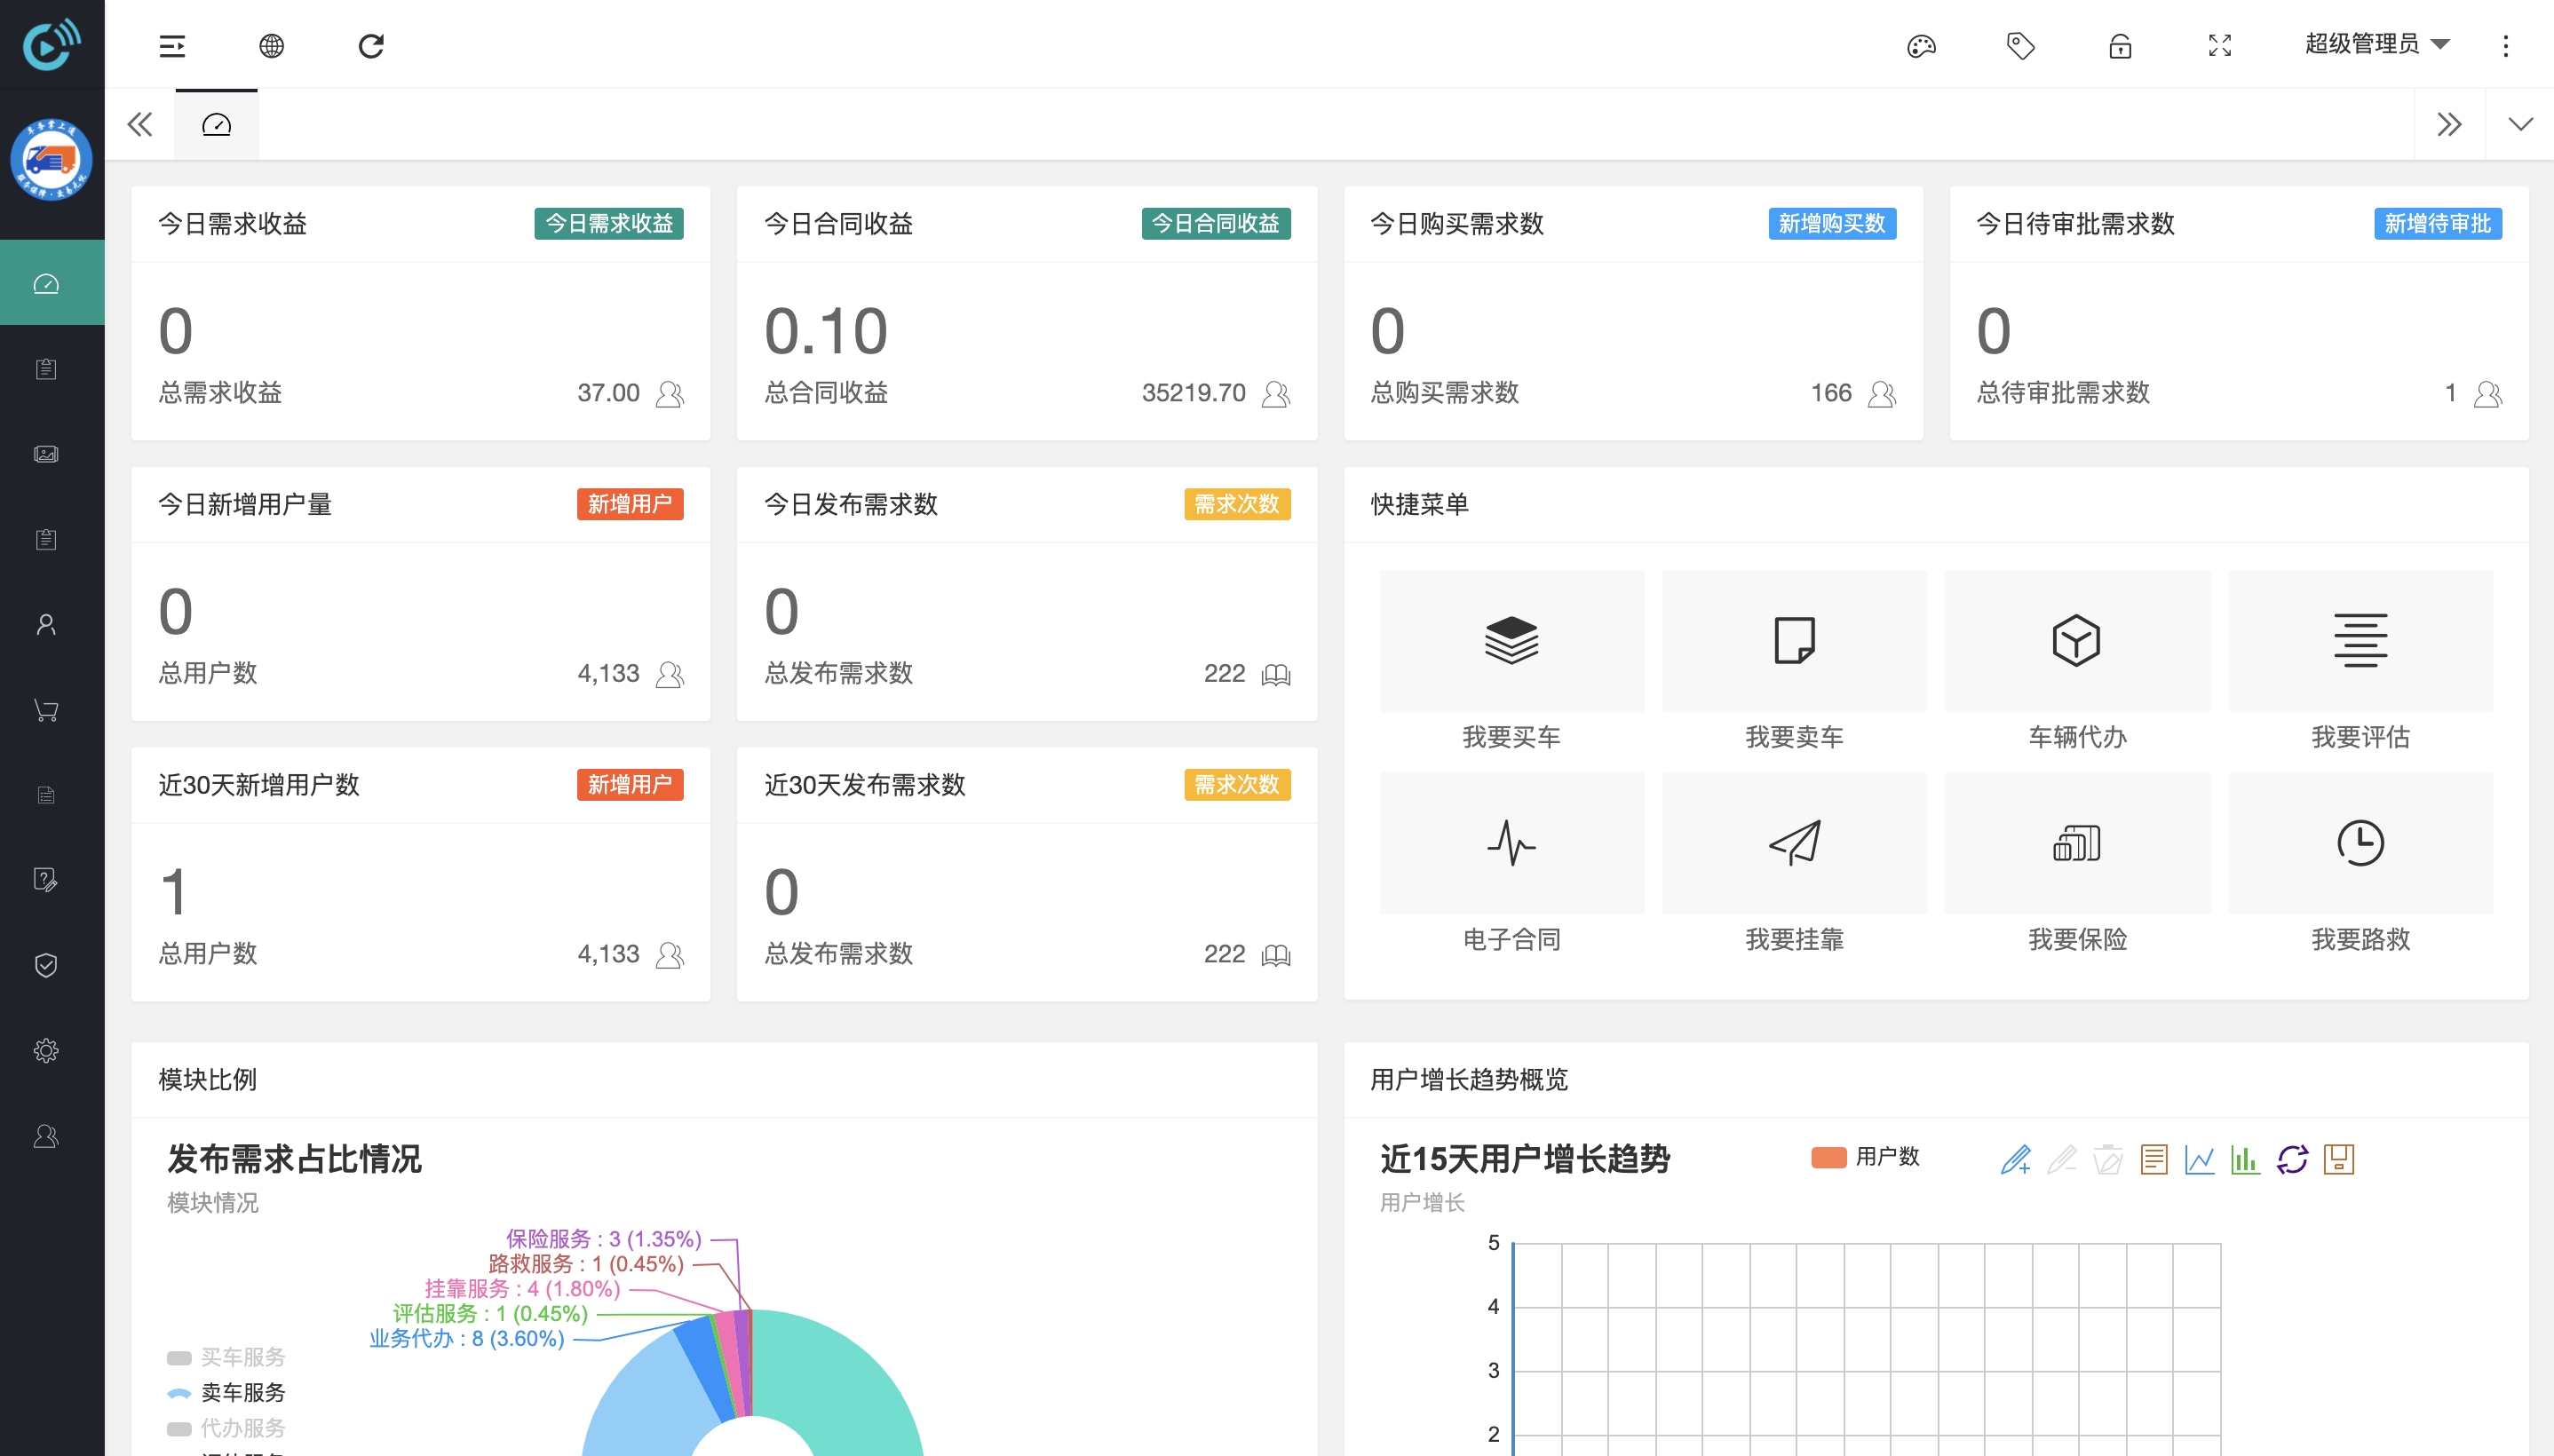Enter fullscreen mode via header icon
The width and height of the screenshot is (2554, 1456).
(2219, 46)
